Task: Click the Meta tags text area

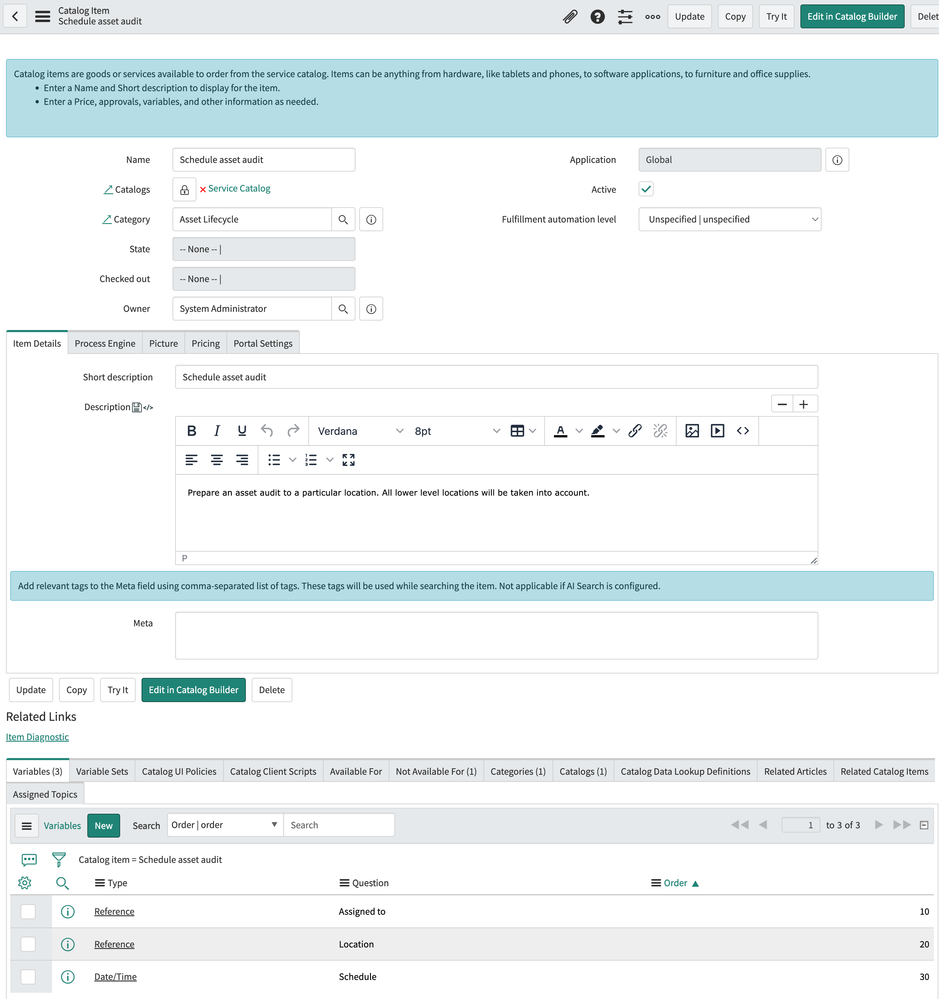Action: click(496, 636)
